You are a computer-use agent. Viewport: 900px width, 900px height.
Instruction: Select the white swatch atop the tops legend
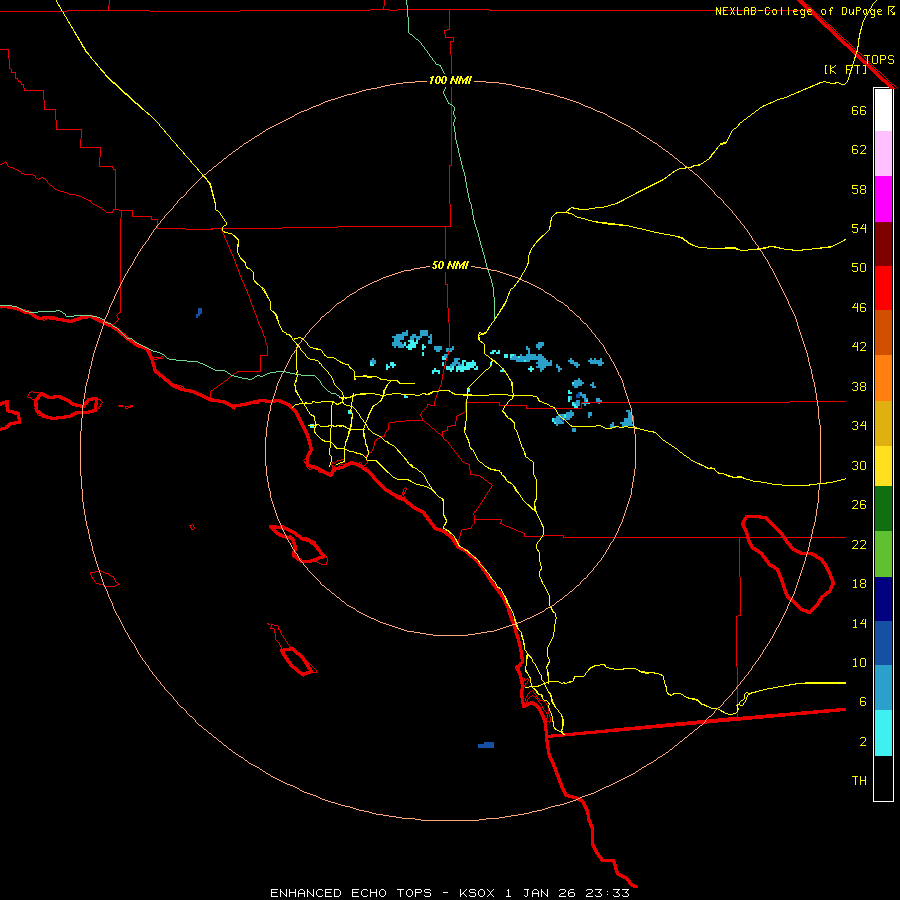tap(883, 110)
